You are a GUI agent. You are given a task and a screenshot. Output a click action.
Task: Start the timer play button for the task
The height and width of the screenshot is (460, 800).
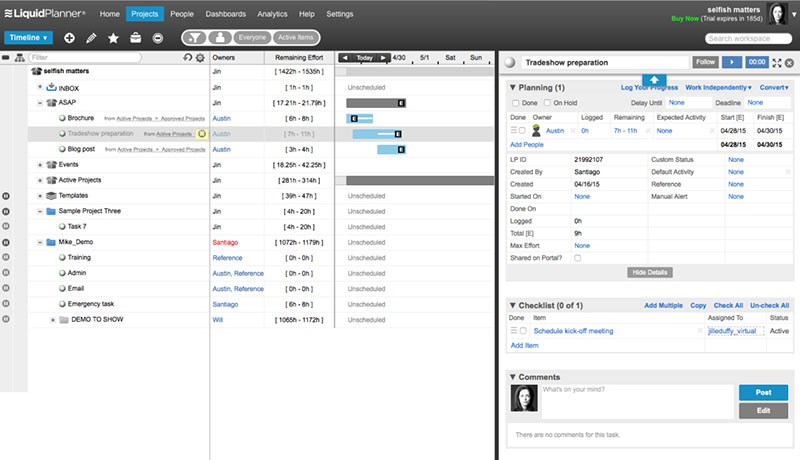pos(733,62)
